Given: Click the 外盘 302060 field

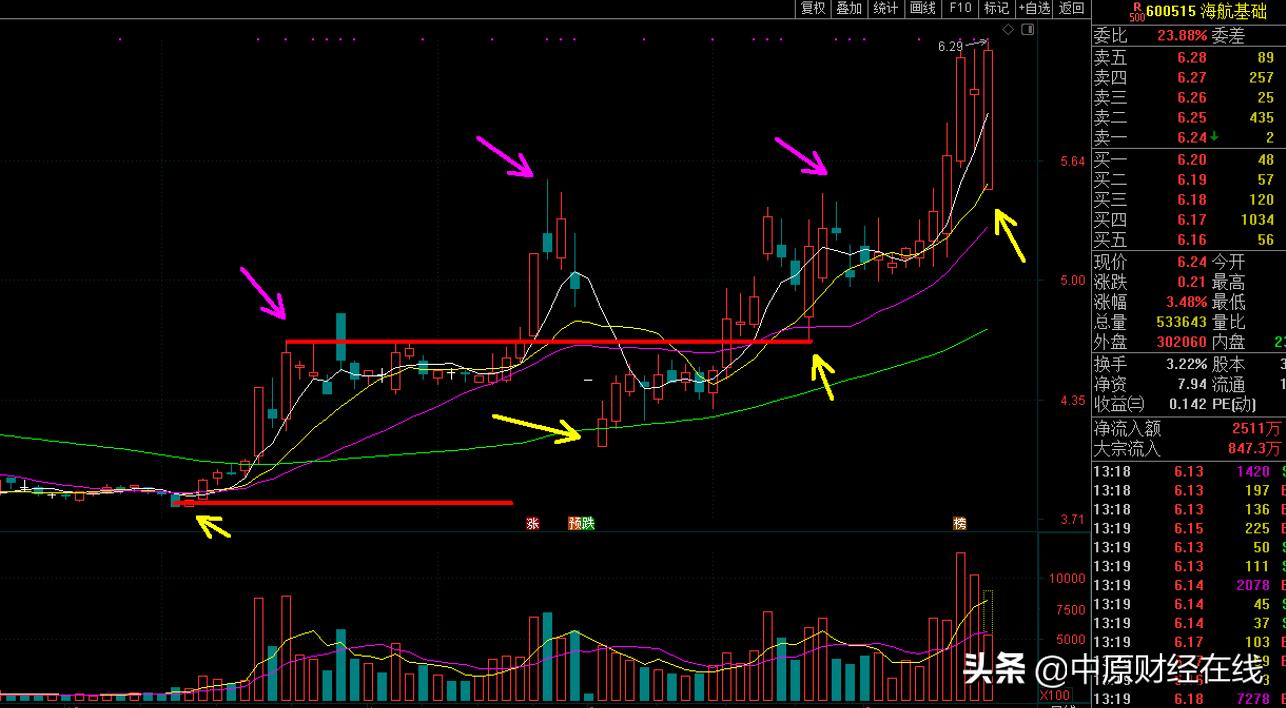Looking at the screenshot, I should coord(1150,342).
